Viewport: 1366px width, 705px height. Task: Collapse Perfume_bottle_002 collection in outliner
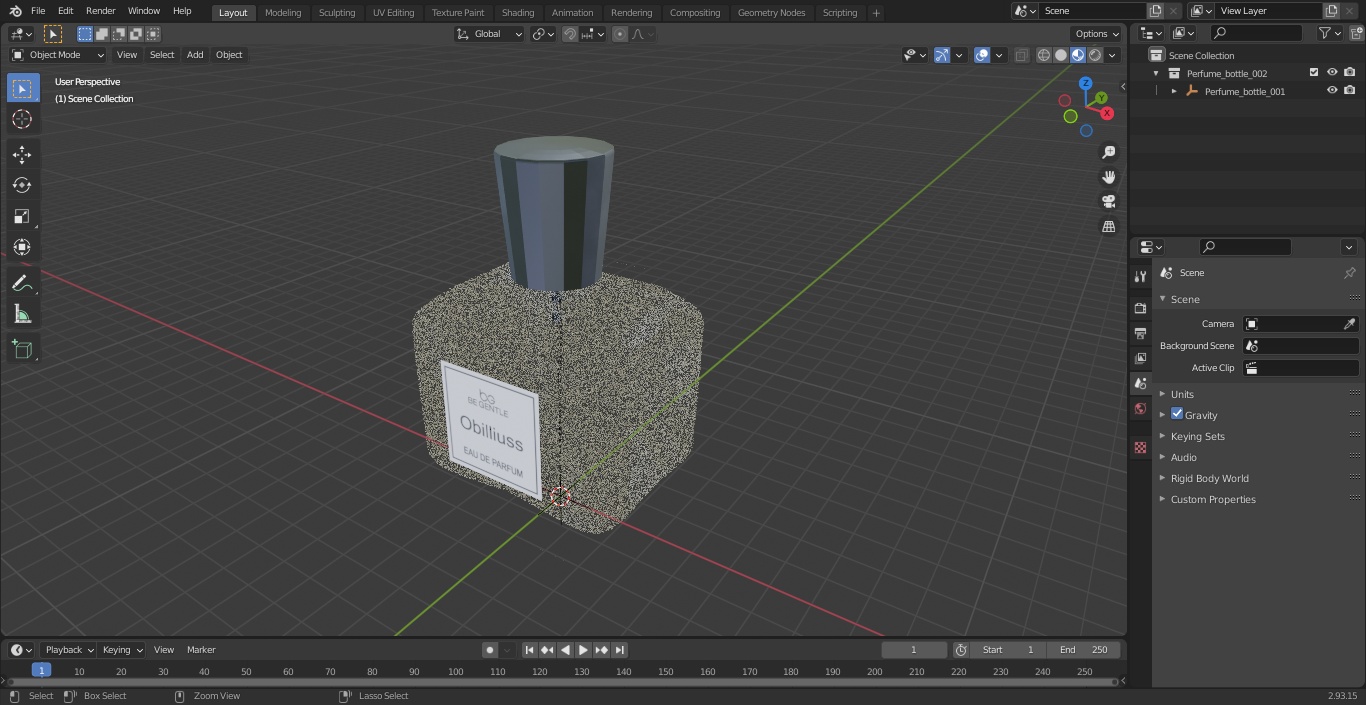1156,73
